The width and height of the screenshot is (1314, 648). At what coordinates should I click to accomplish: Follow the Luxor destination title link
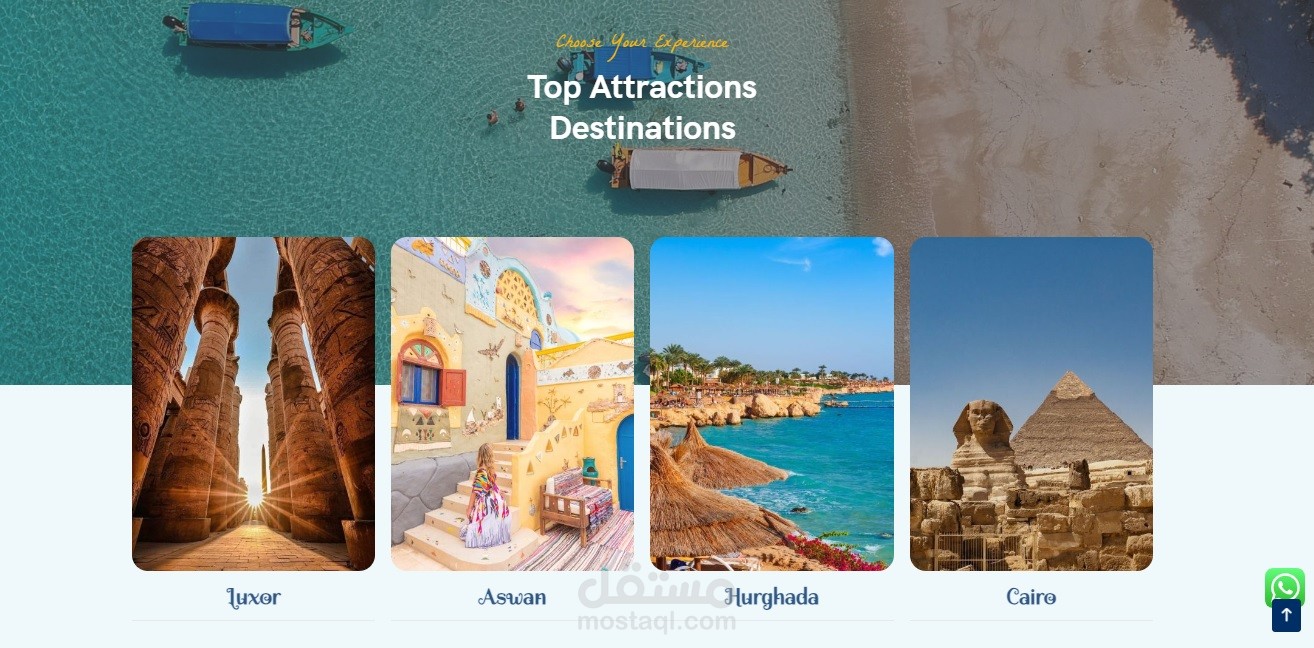(x=253, y=598)
